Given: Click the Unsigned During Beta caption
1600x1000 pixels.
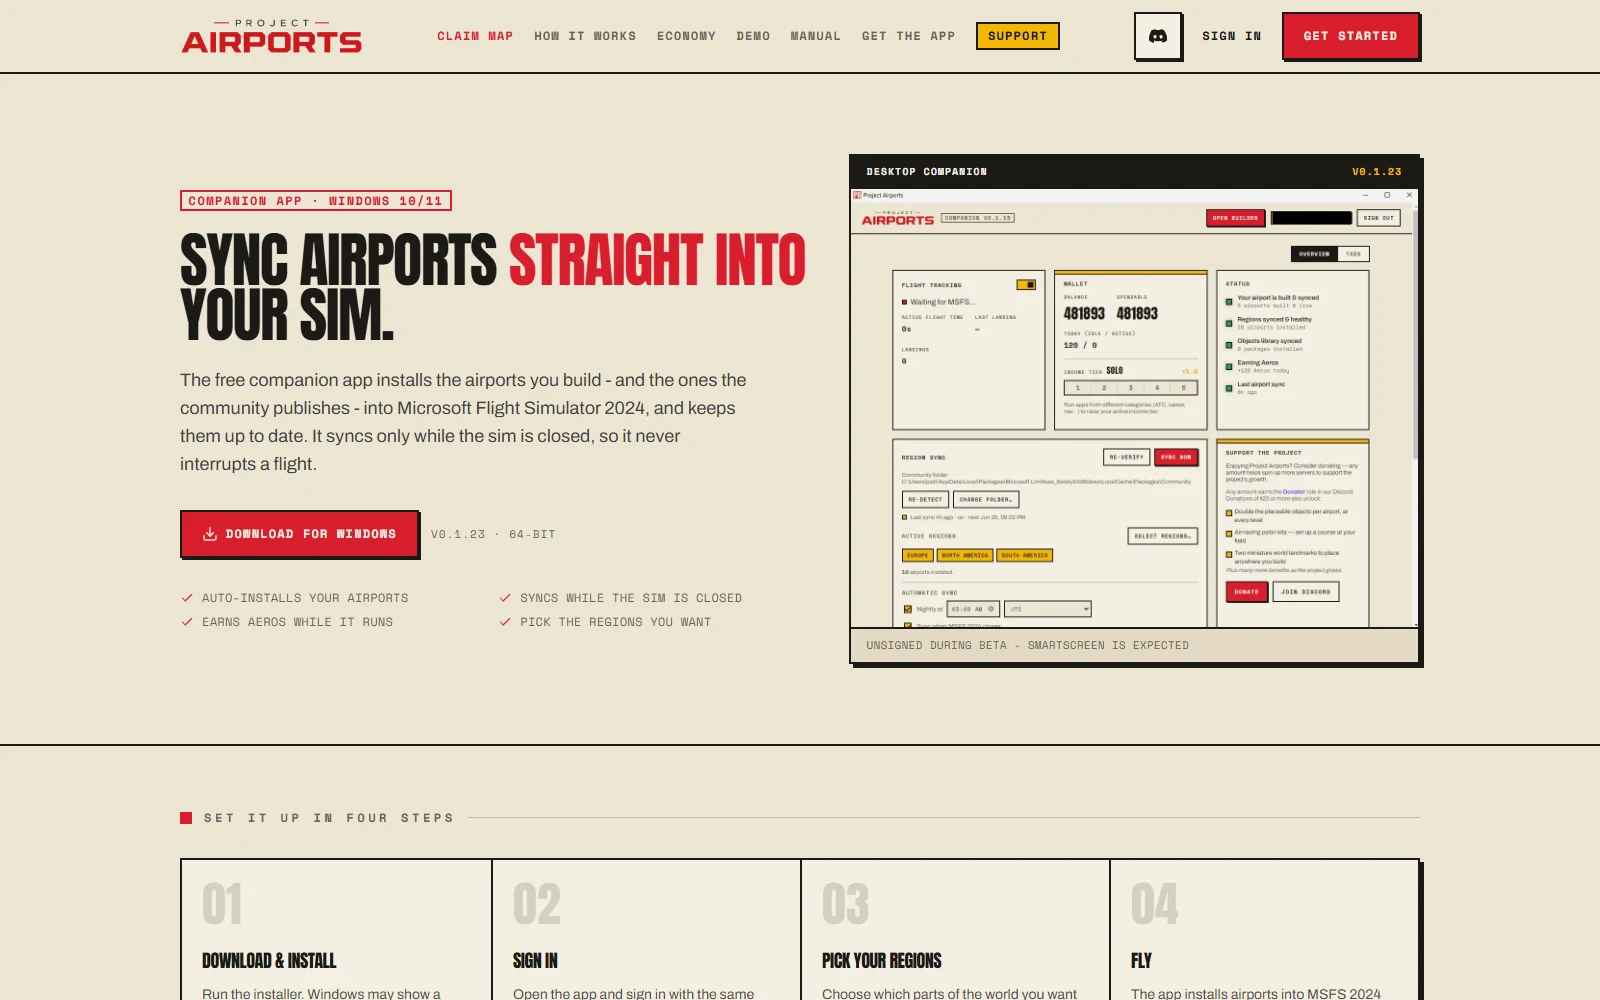Looking at the screenshot, I should tap(1028, 646).
